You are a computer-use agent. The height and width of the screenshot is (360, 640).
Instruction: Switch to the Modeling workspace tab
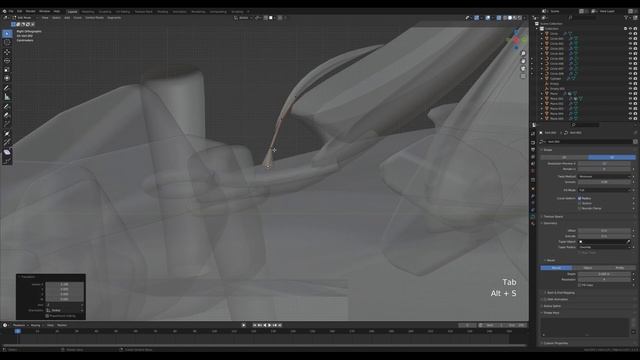88,11
